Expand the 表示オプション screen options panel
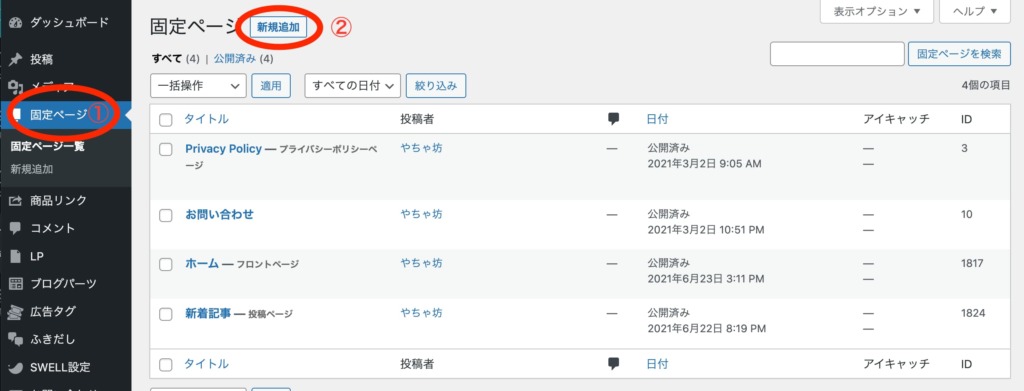 point(877,11)
